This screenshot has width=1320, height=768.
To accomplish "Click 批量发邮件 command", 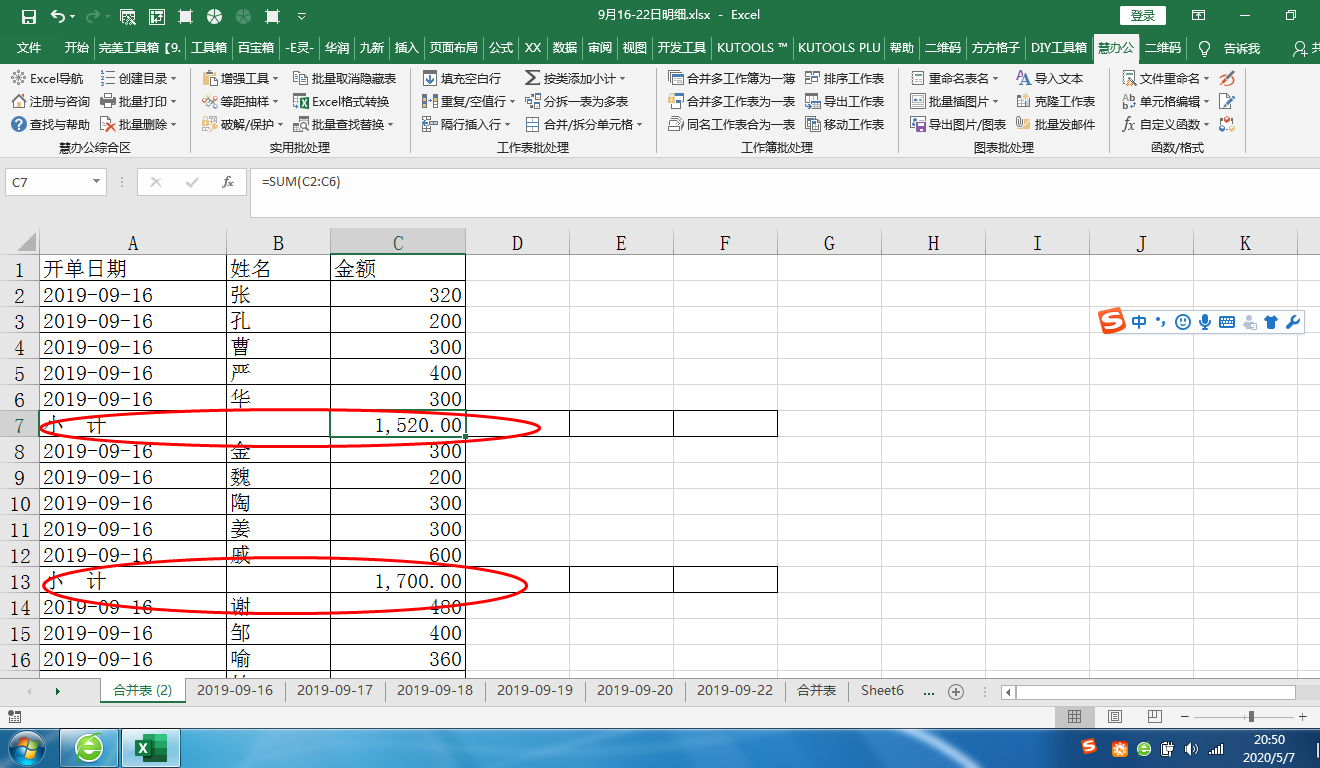I will click(x=1055, y=124).
